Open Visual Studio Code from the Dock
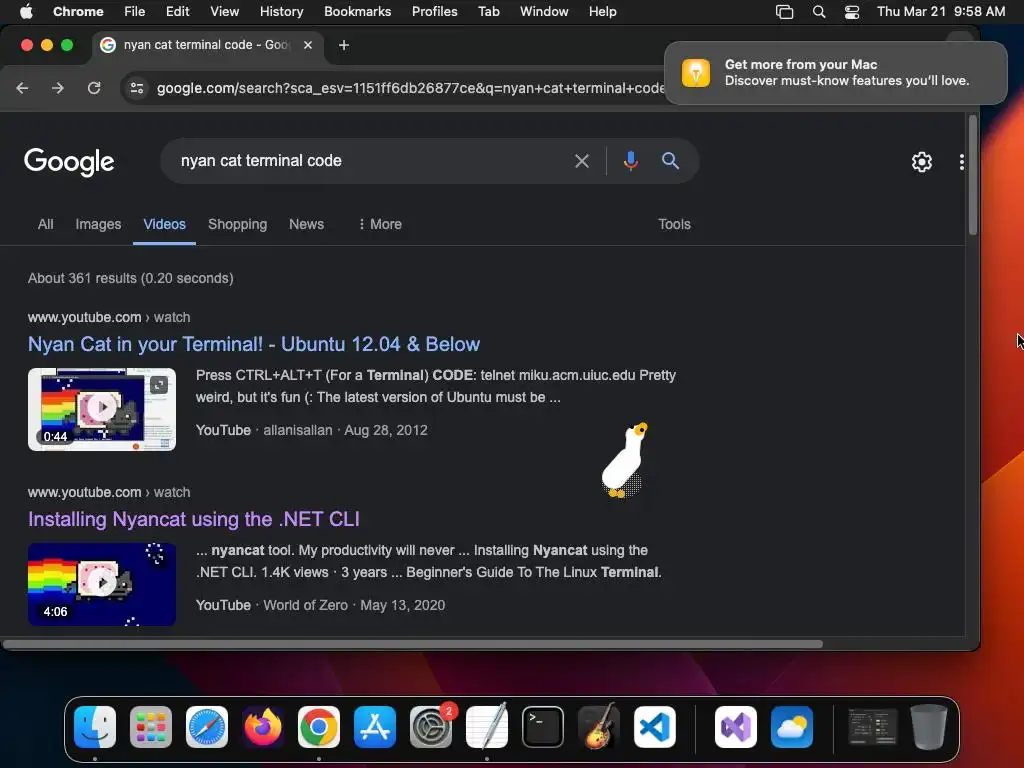The width and height of the screenshot is (1024, 768). [655, 727]
